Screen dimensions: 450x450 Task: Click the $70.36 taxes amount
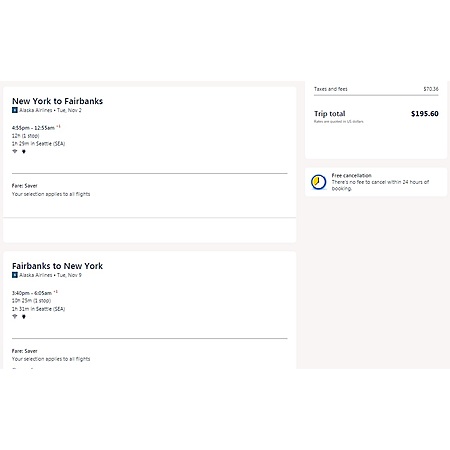click(431, 89)
